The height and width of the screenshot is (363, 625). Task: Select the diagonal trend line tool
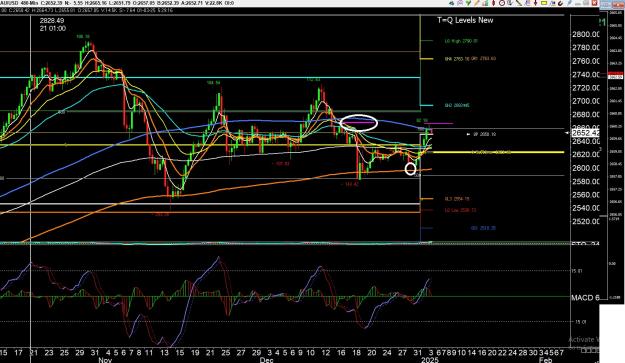coord(519,3)
